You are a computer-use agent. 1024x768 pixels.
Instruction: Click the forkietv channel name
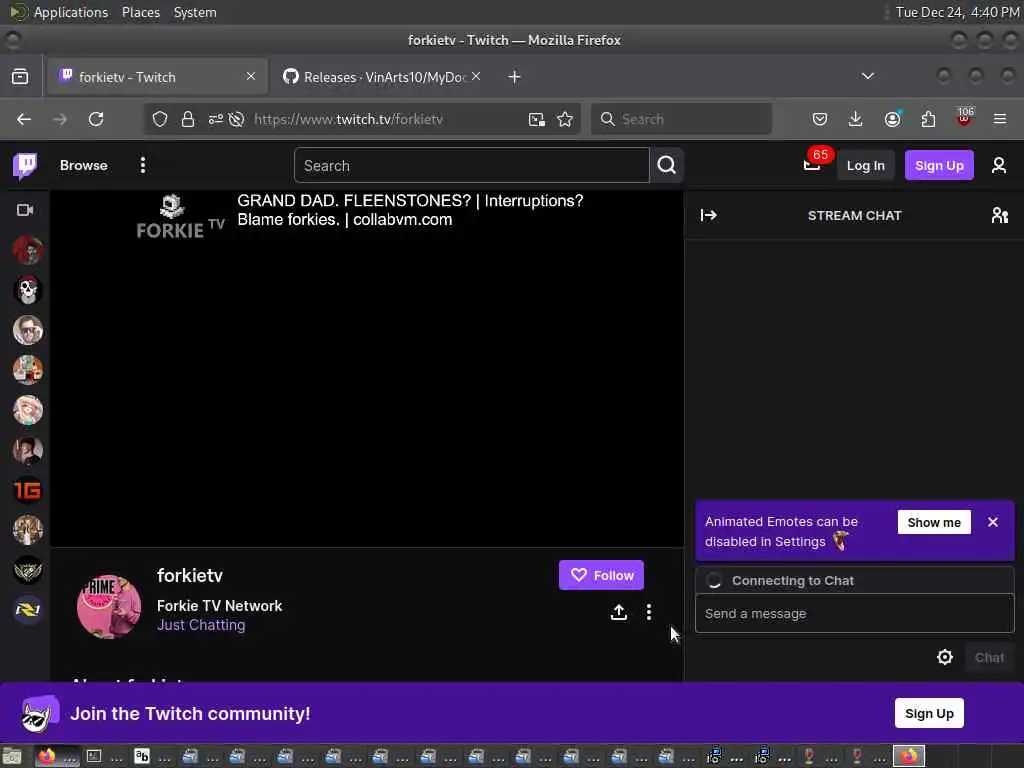click(190, 575)
